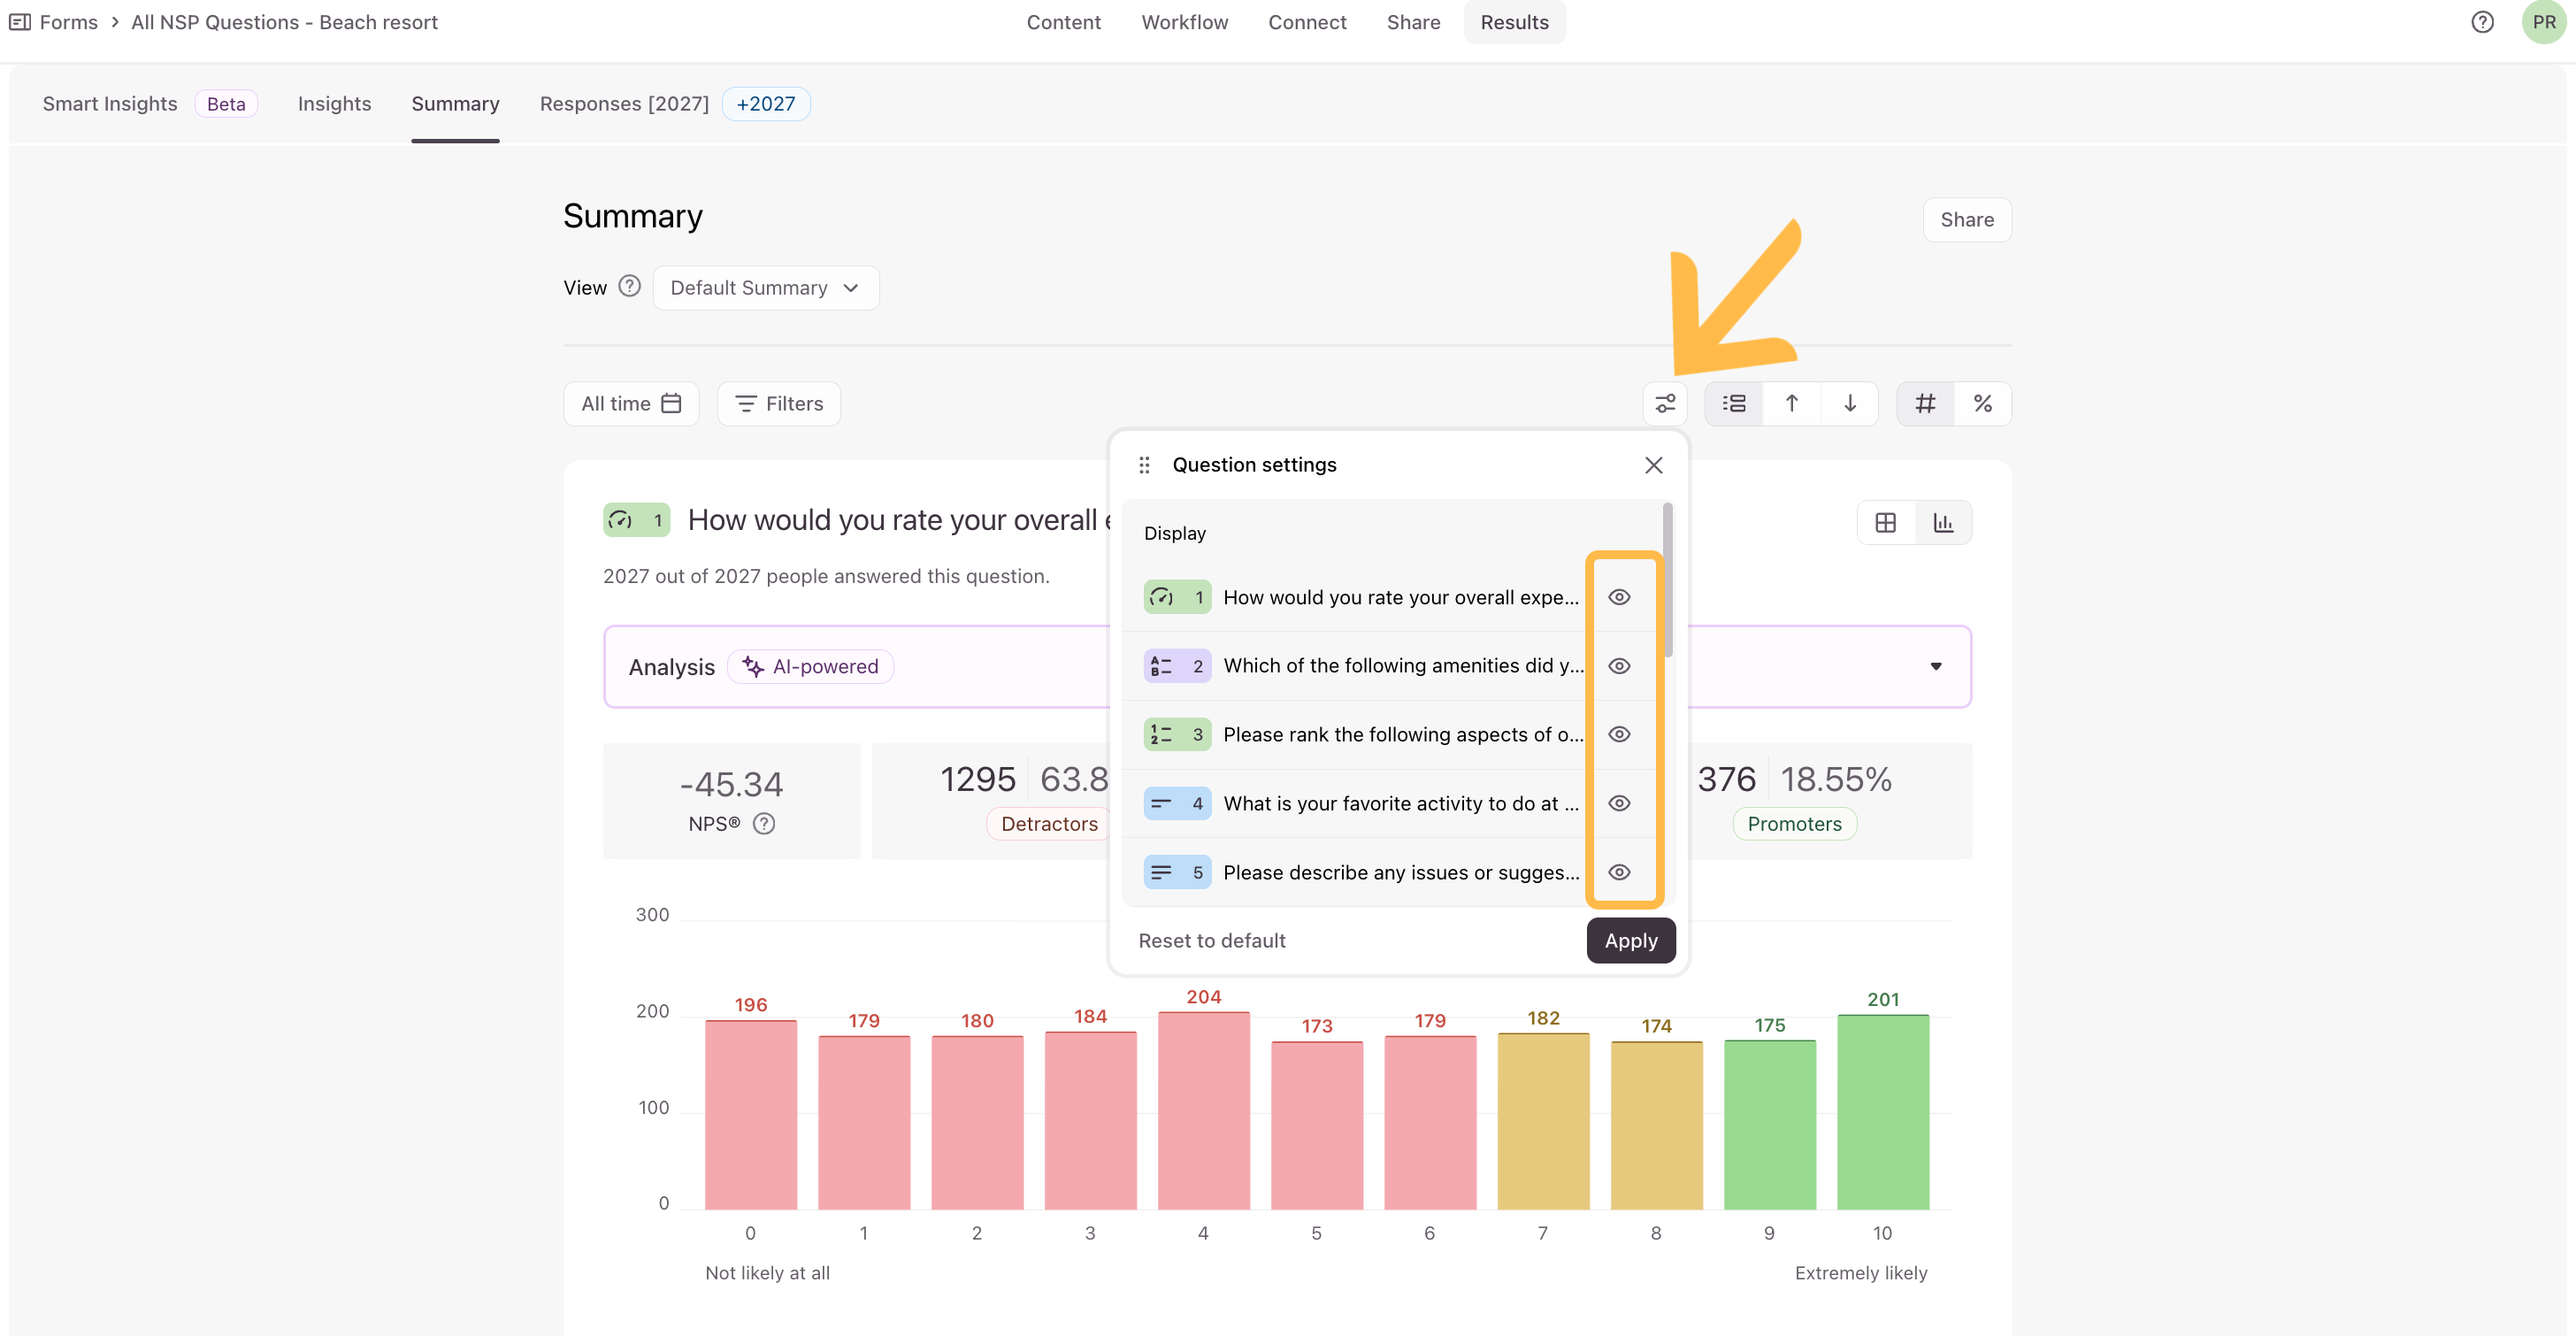Click the Apply button
This screenshot has height=1336, width=2576.
(x=1630, y=940)
